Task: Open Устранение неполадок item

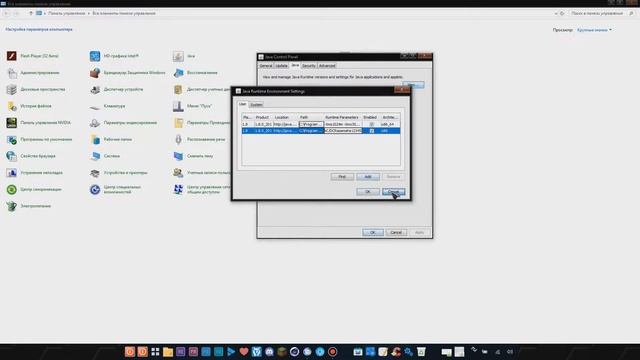Action: click(x=35, y=173)
